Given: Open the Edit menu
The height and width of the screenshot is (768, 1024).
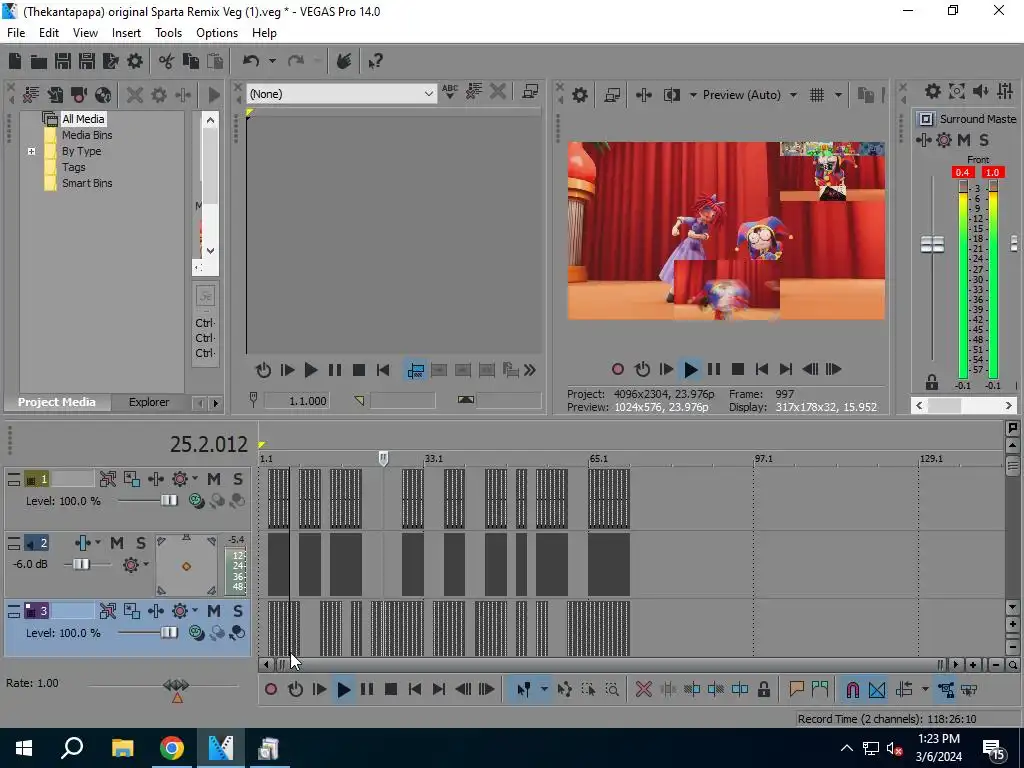Looking at the screenshot, I should [49, 33].
